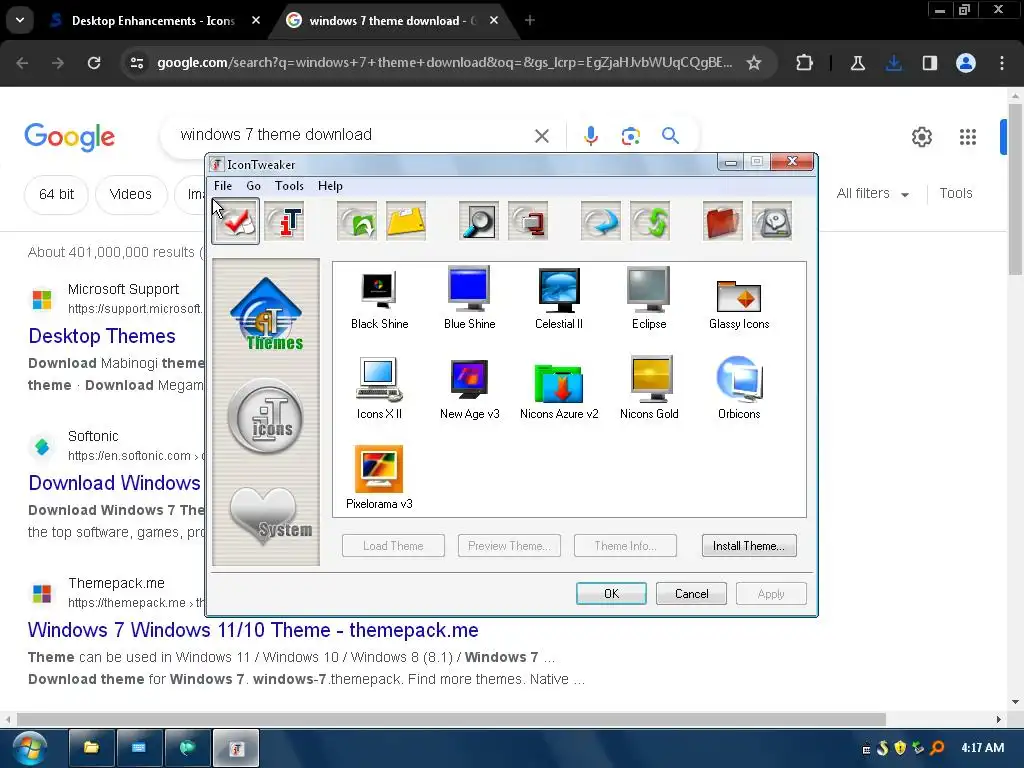Select the Nicons Gold theme

pyautogui.click(x=649, y=389)
